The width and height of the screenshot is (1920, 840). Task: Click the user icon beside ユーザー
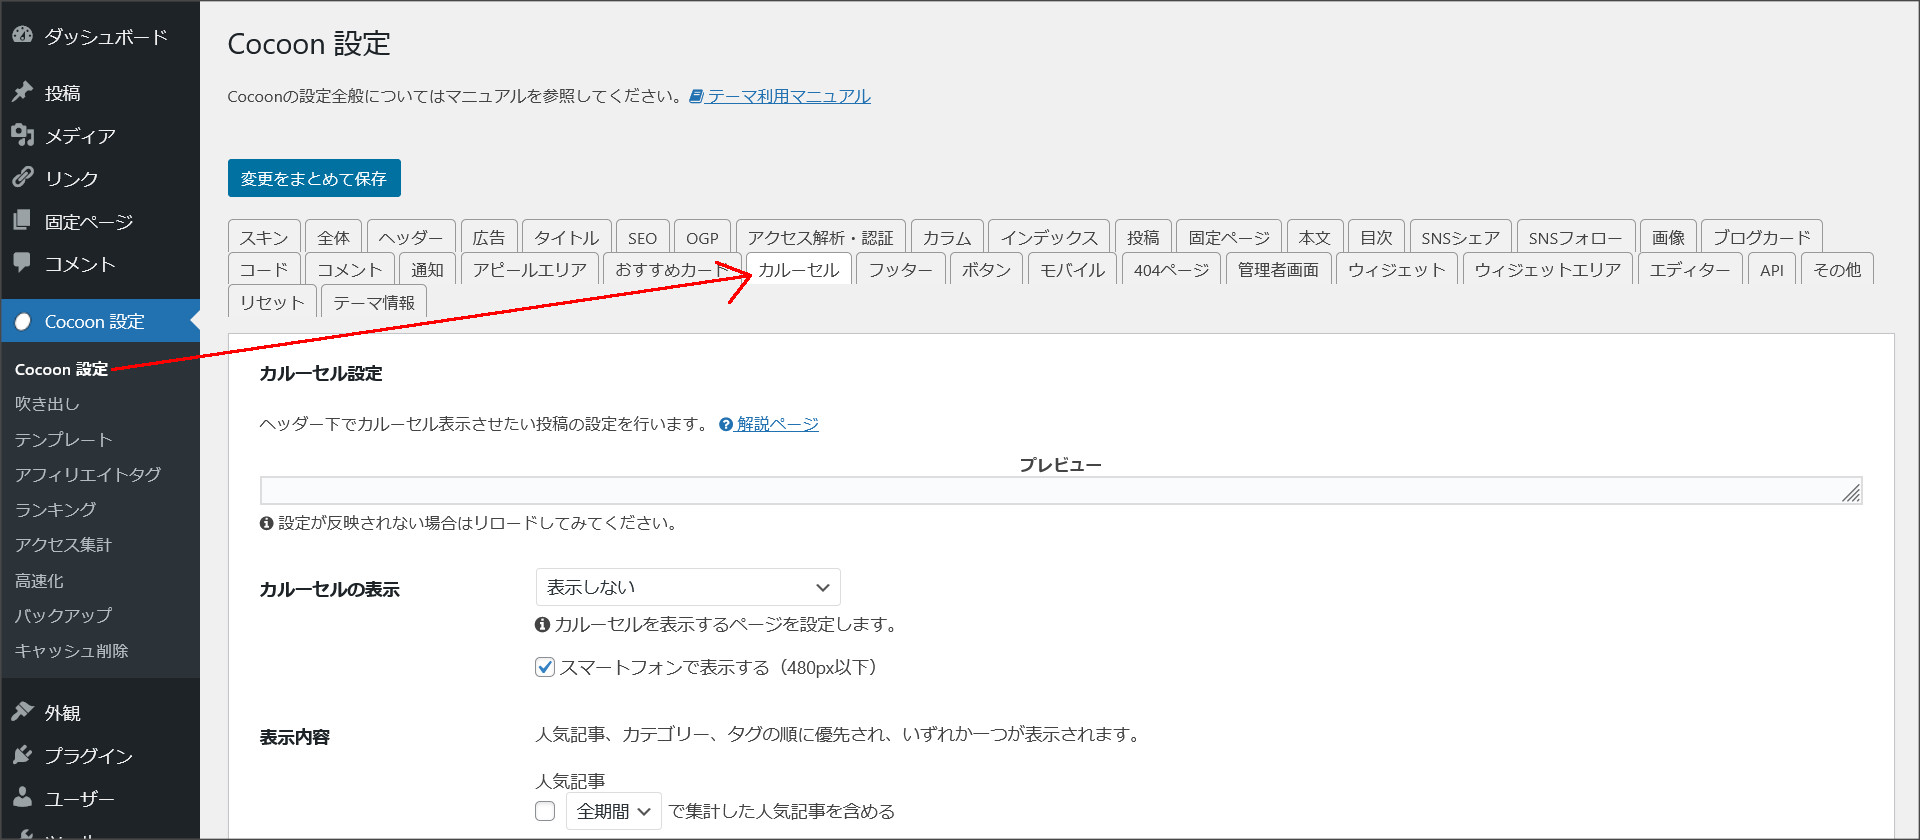tap(22, 798)
